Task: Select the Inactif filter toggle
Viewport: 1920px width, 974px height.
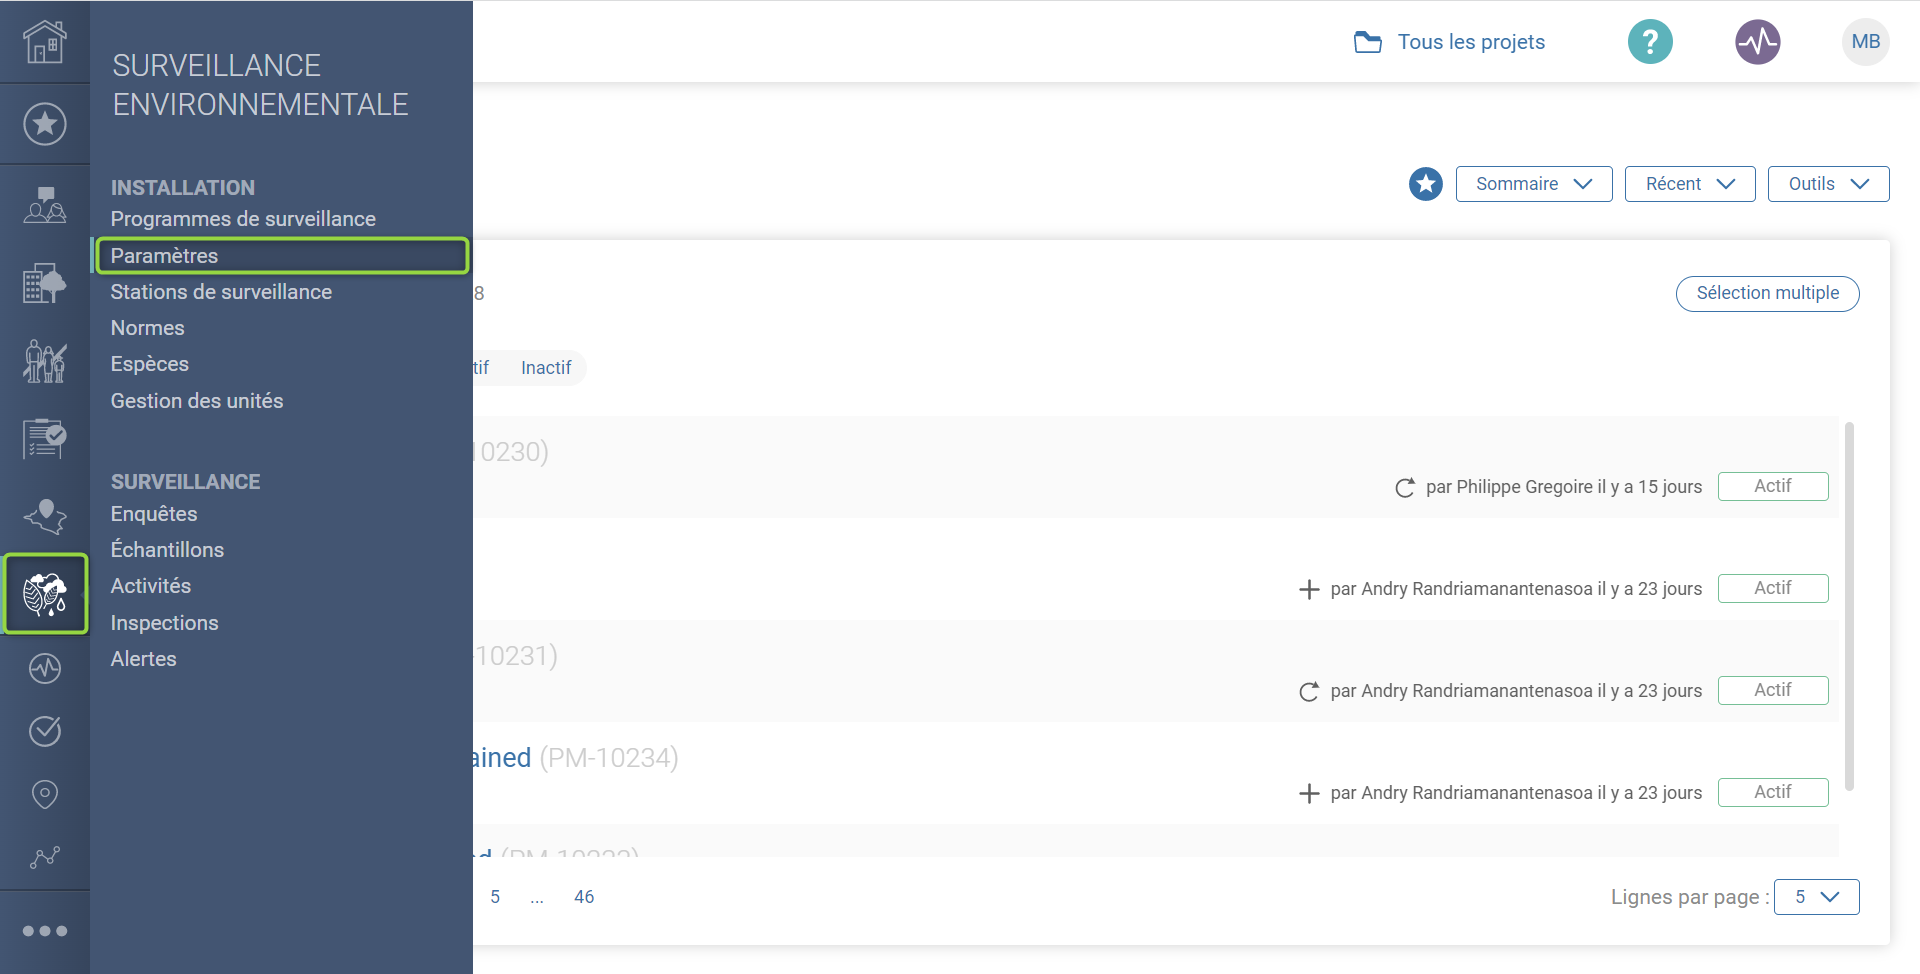Action: tap(546, 368)
